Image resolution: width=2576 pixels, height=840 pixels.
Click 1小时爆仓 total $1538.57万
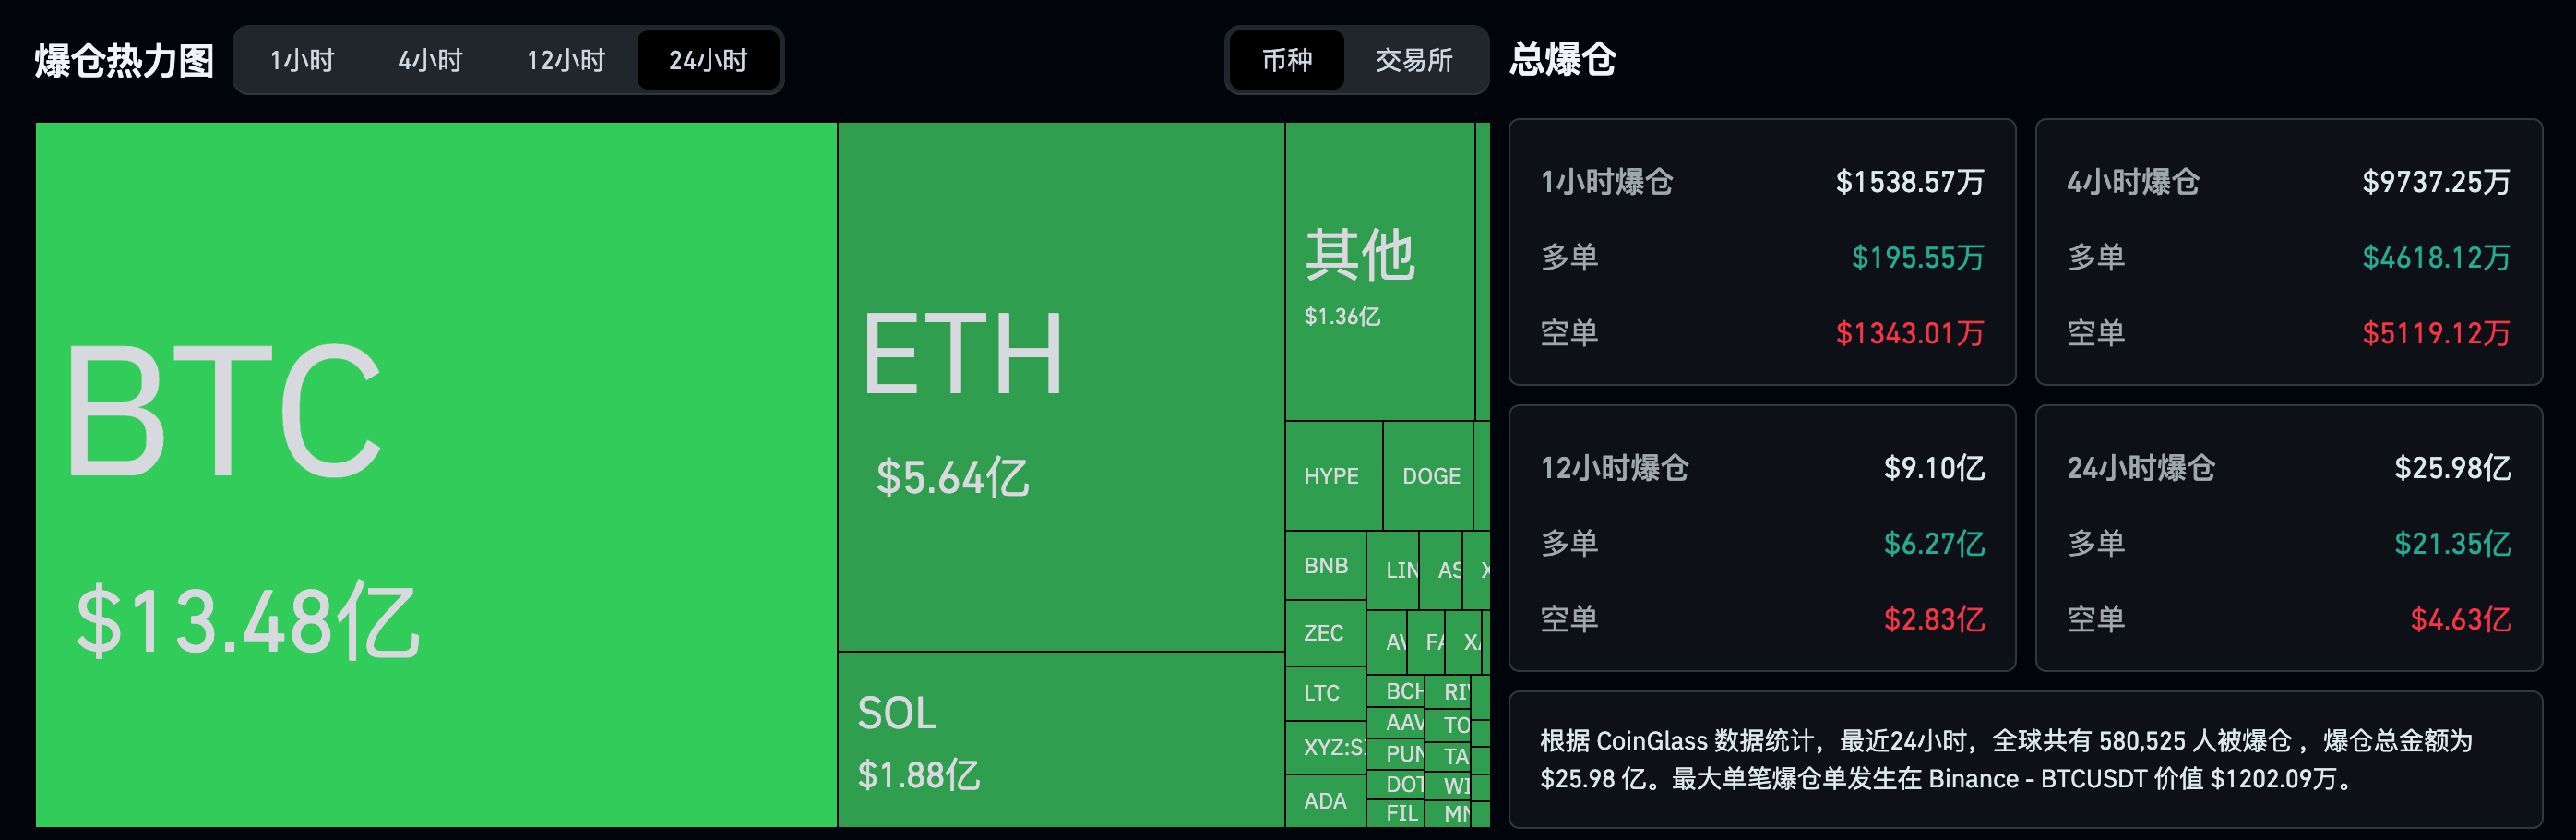pos(1910,182)
